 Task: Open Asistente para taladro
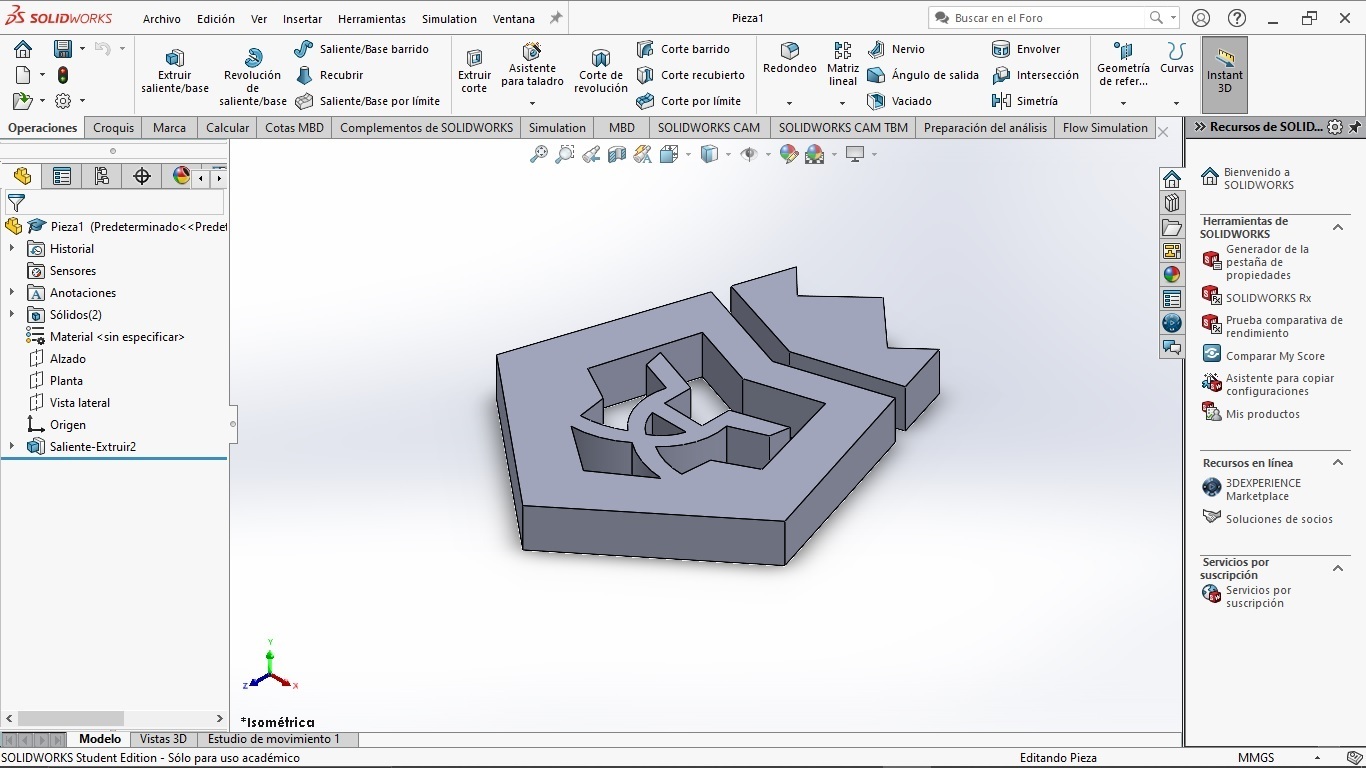(x=532, y=65)
